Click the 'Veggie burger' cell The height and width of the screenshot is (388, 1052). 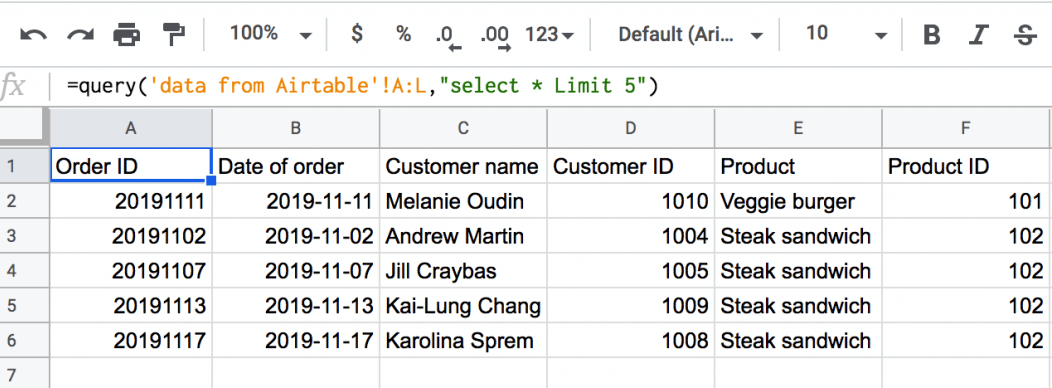click(x=798, y=201)
